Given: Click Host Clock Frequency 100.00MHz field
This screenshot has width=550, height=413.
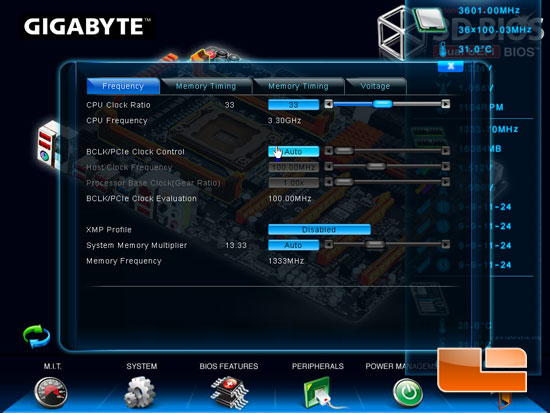Looking at the screenshot, I should point(294,167).
